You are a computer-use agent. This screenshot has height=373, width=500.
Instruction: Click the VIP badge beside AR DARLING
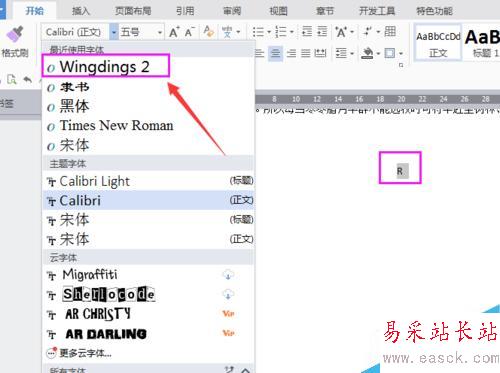click(x=228, y=333)
